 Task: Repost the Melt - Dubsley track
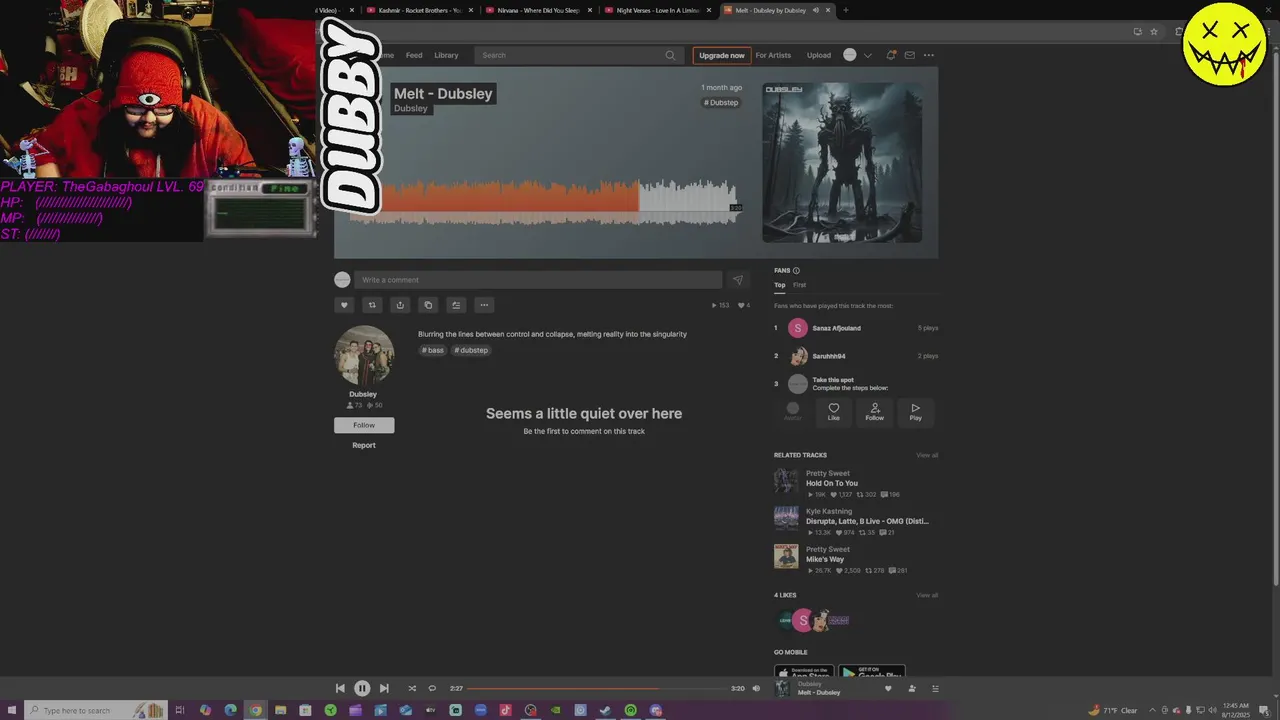[372, 305]
